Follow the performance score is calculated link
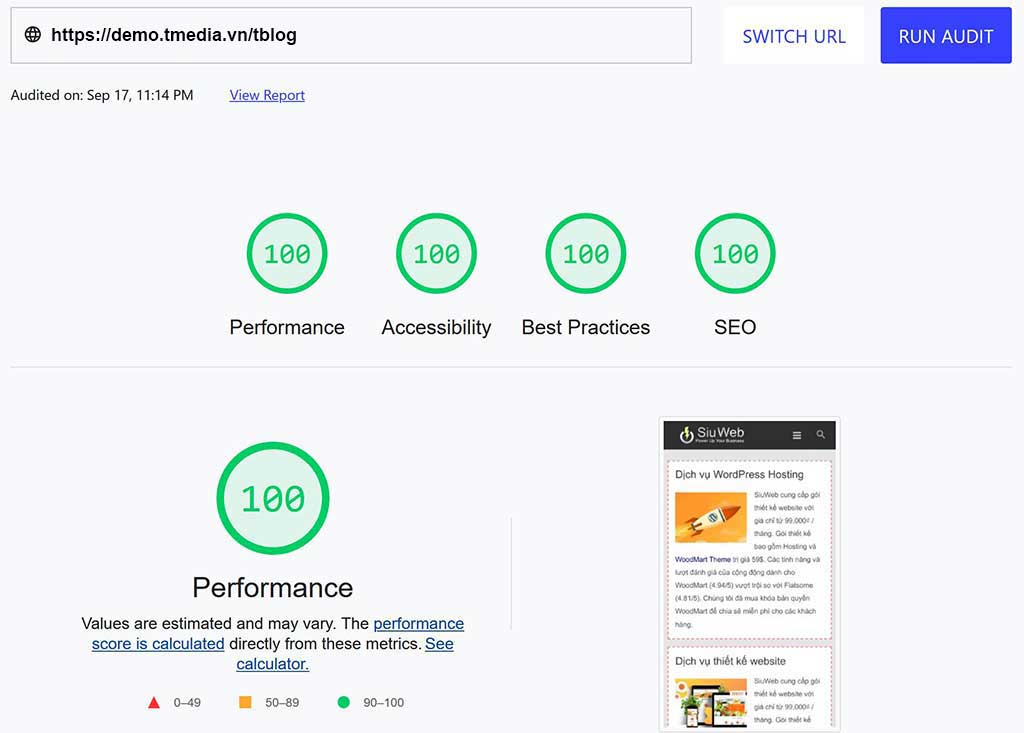This screenshot has height=733, width=1024. tap(278, 634)
